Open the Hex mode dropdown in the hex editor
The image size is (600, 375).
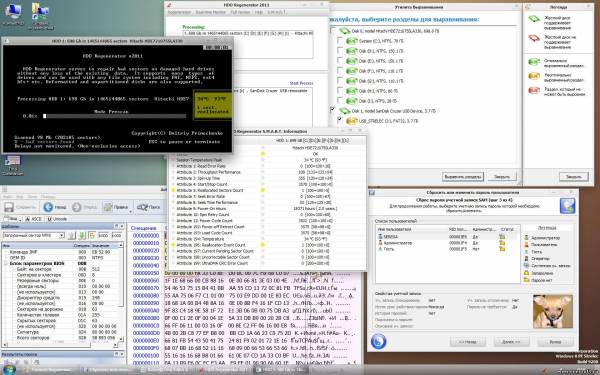pos(20,219)
